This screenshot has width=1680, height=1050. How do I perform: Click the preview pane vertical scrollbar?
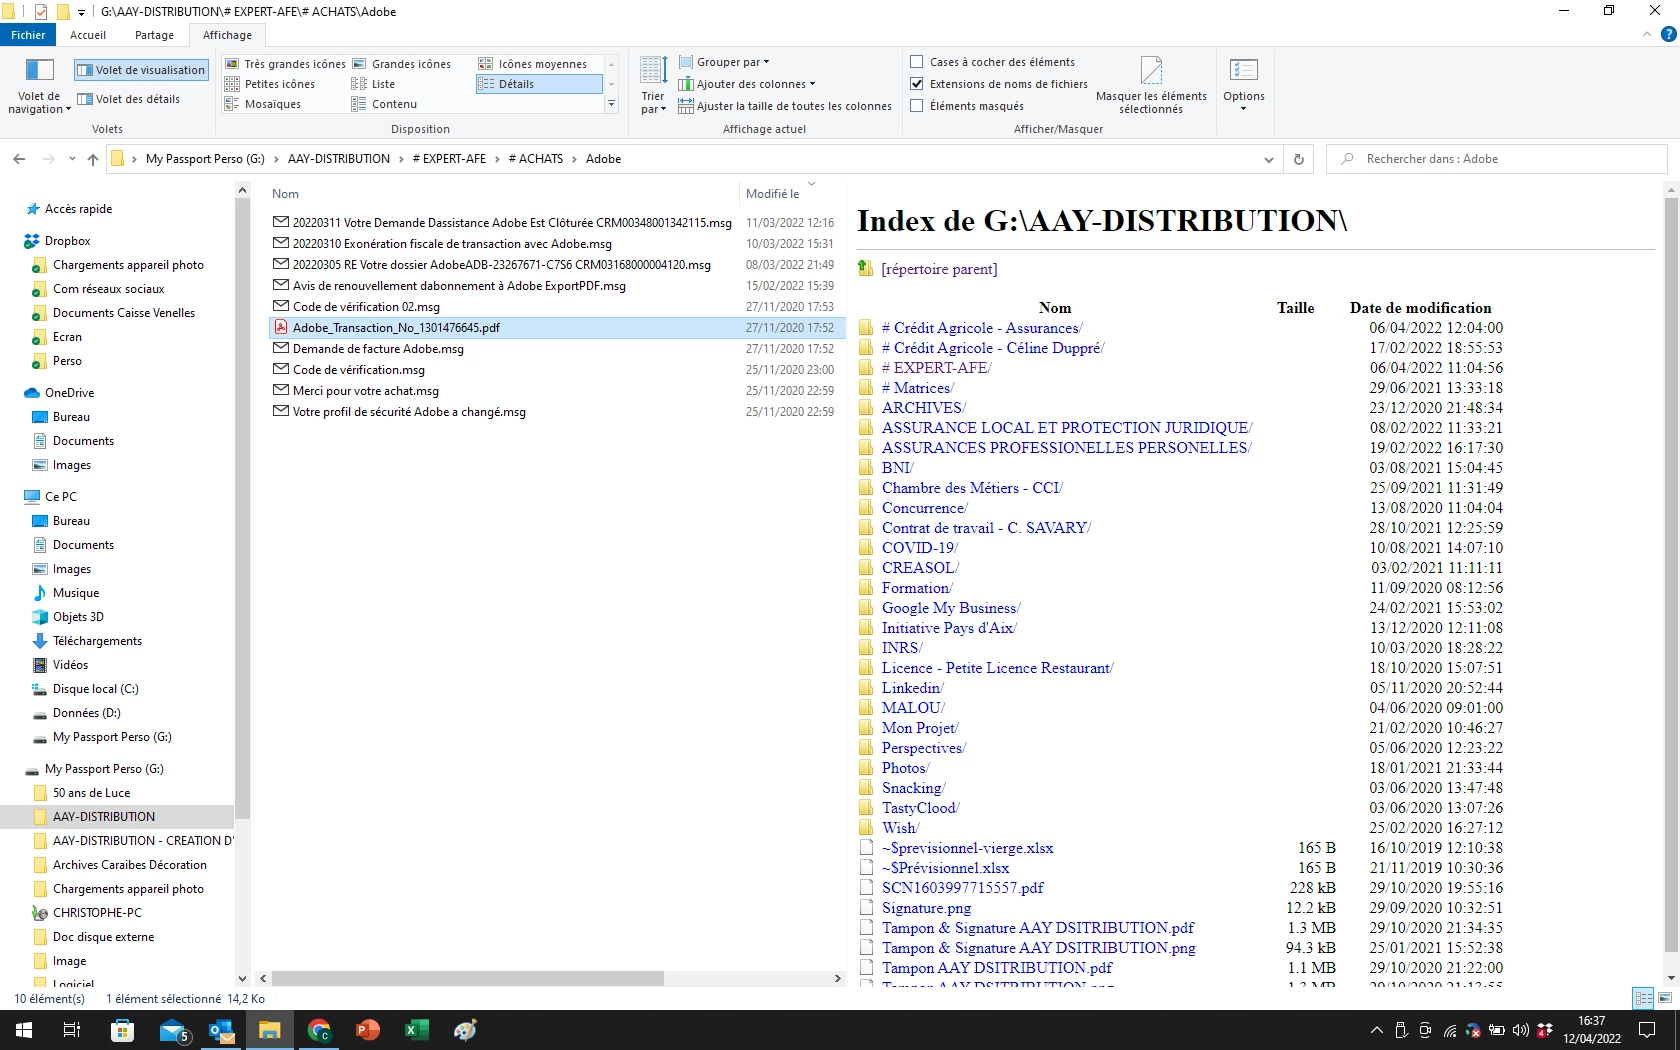pos(1671,574)
